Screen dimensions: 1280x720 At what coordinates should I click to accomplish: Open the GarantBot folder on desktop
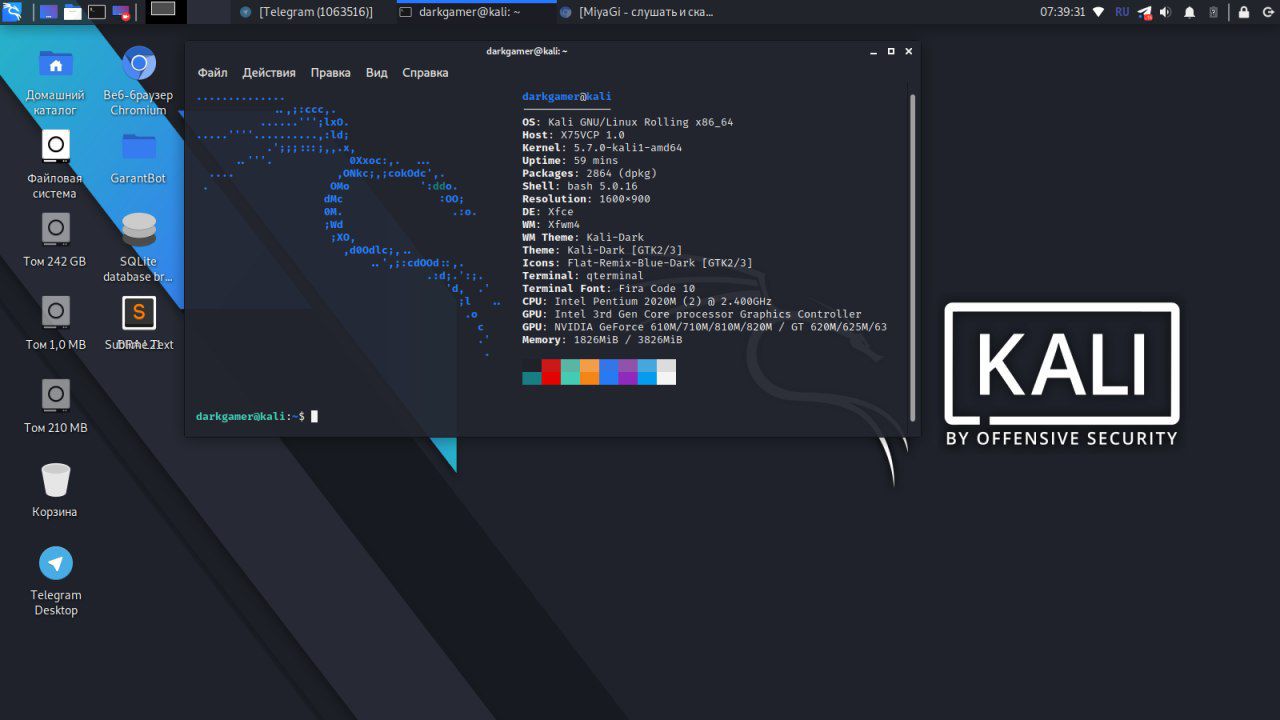[x=138, y=157]
